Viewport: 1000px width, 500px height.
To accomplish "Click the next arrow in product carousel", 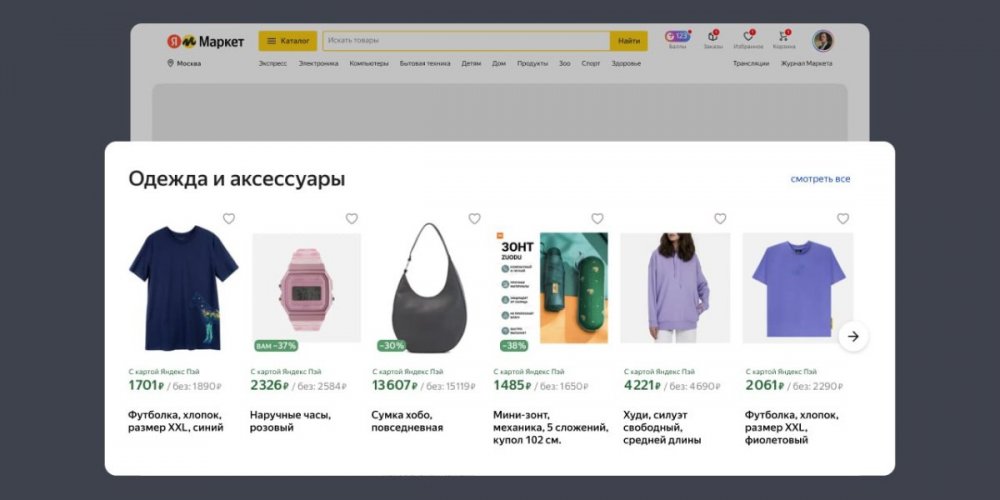I will click(853, 336).
